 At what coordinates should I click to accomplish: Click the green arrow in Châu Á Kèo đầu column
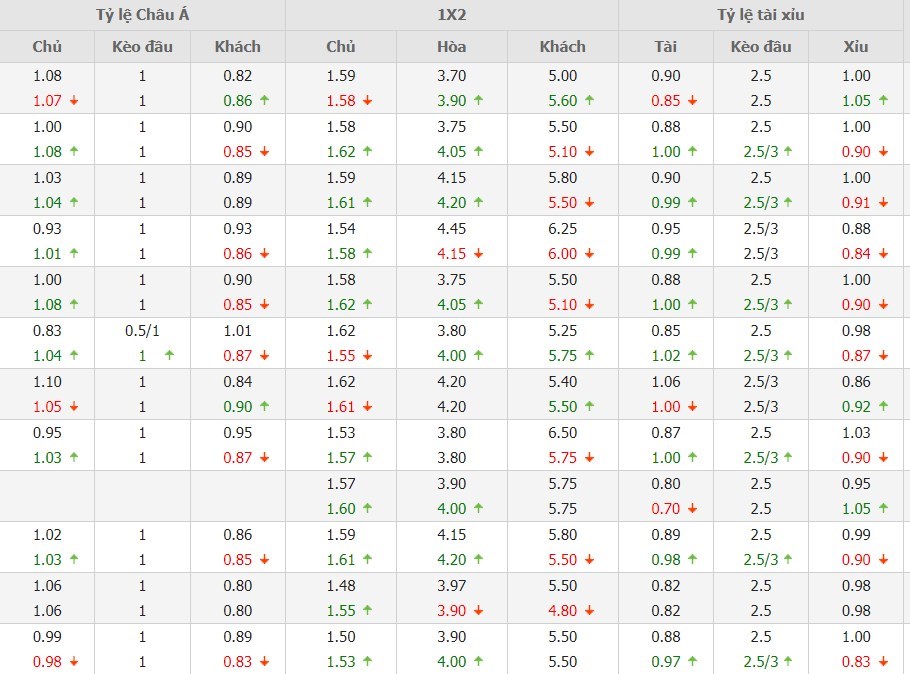coord(168,356)
